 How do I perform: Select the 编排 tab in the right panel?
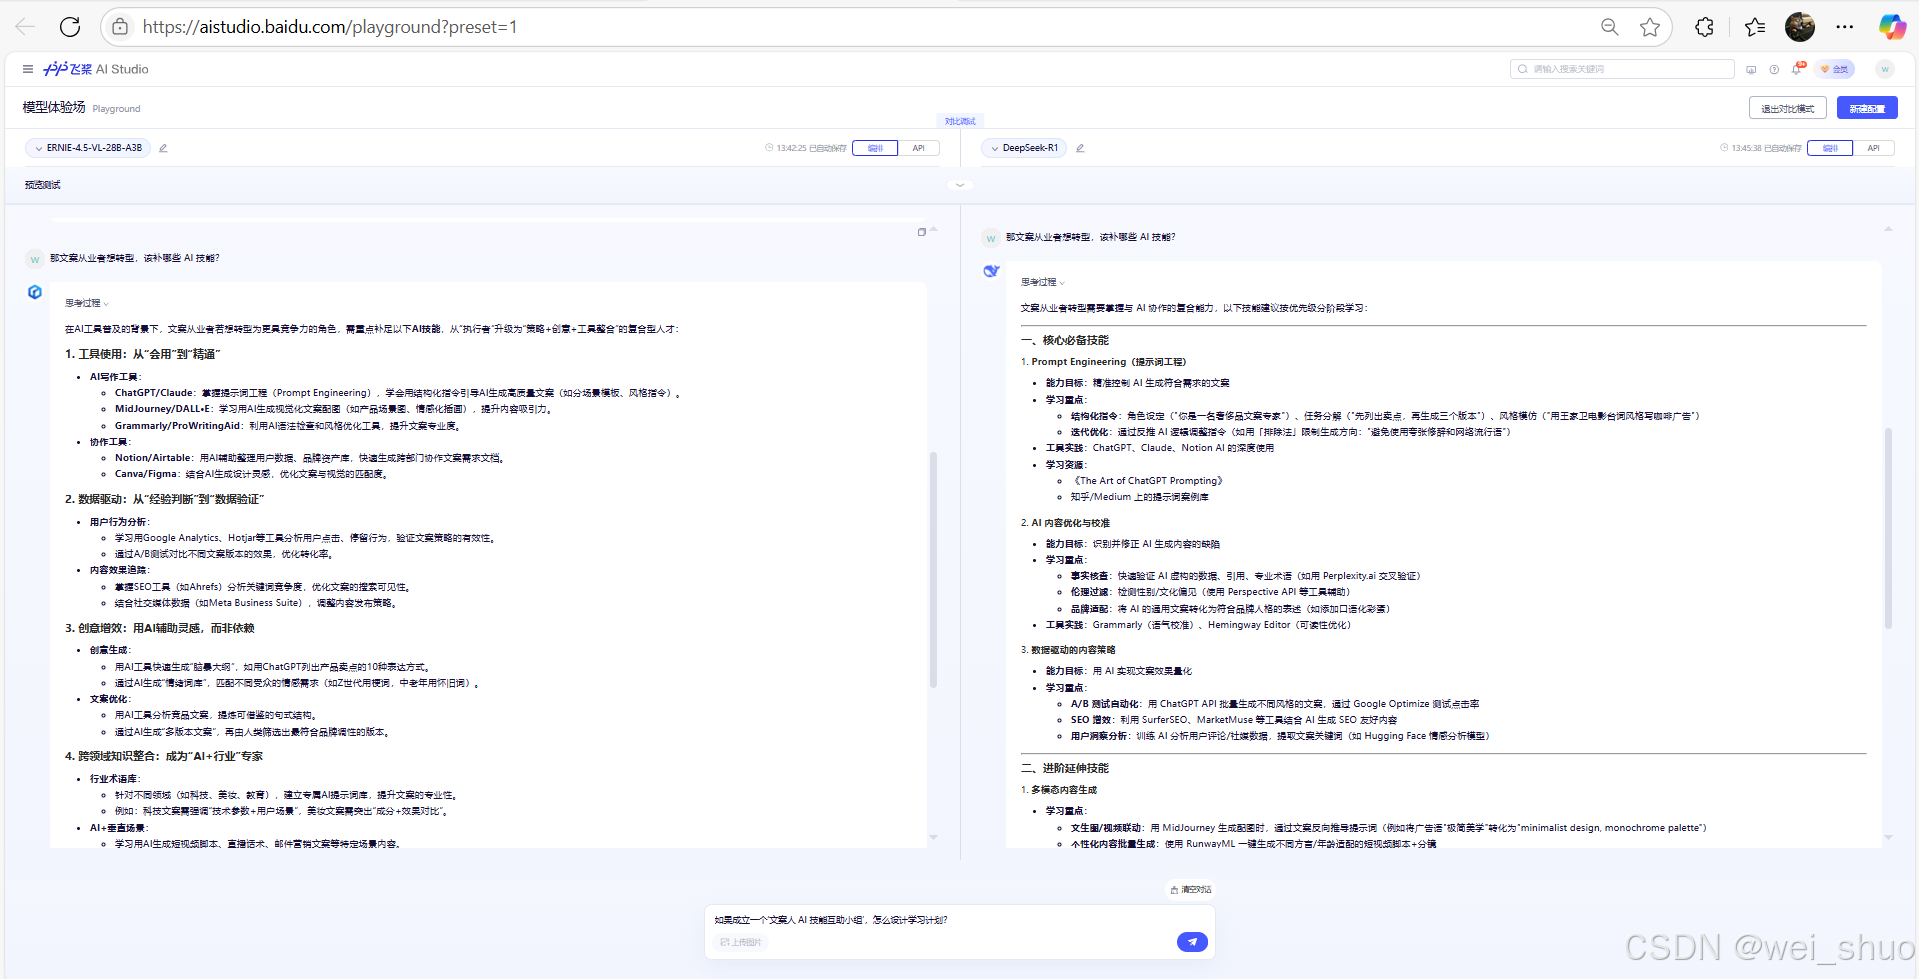point(1831,148)
